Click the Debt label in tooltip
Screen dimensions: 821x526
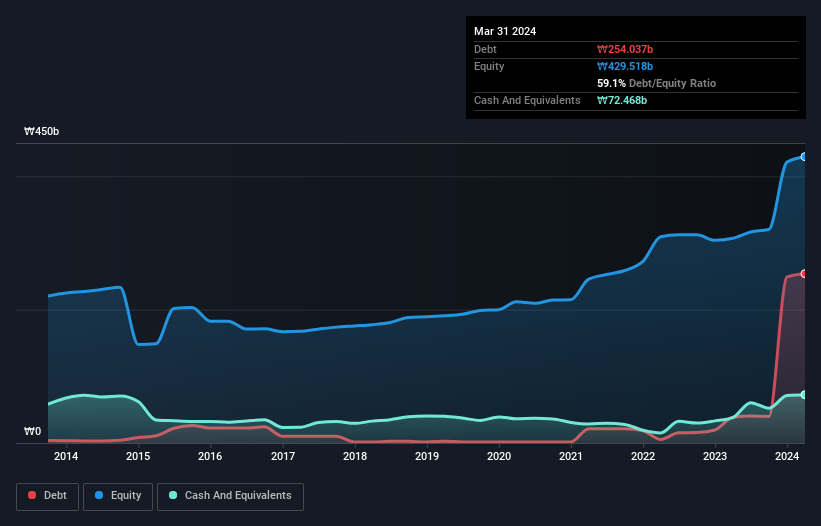[x=485, y=49]
